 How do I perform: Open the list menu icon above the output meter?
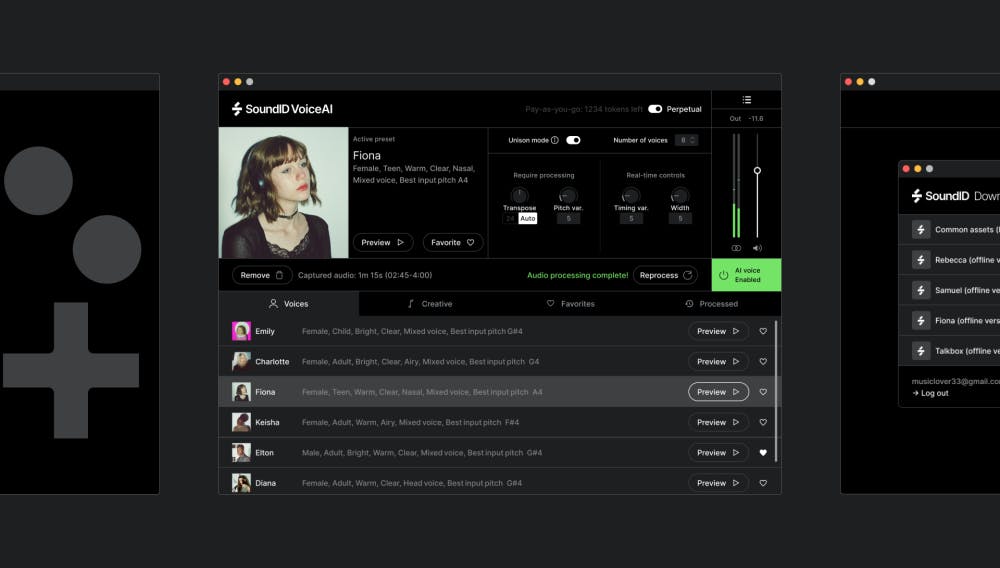coord(746,100)
